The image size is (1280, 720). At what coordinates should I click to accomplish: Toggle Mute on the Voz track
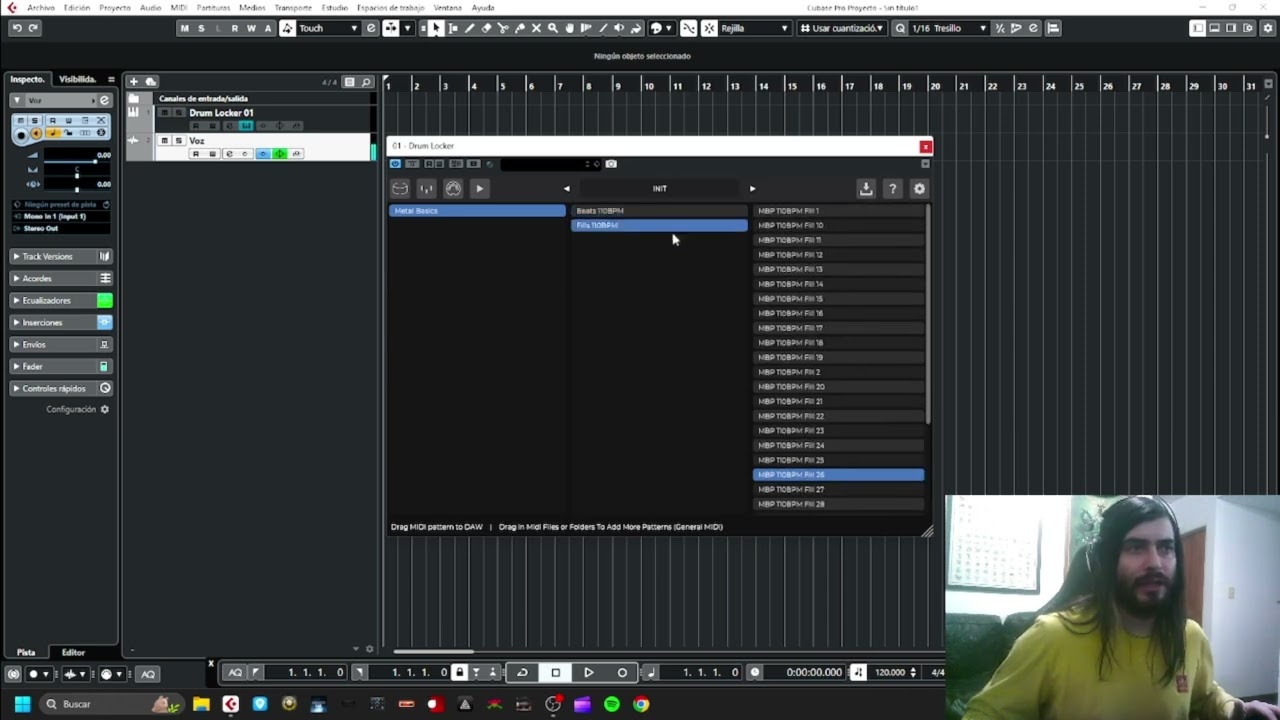click(164, 141)
